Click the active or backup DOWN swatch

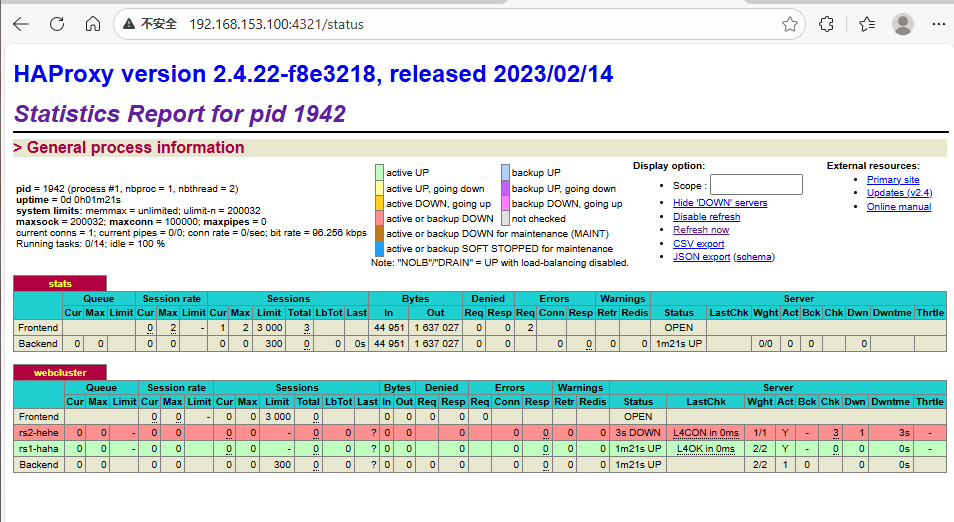point(380,218)
